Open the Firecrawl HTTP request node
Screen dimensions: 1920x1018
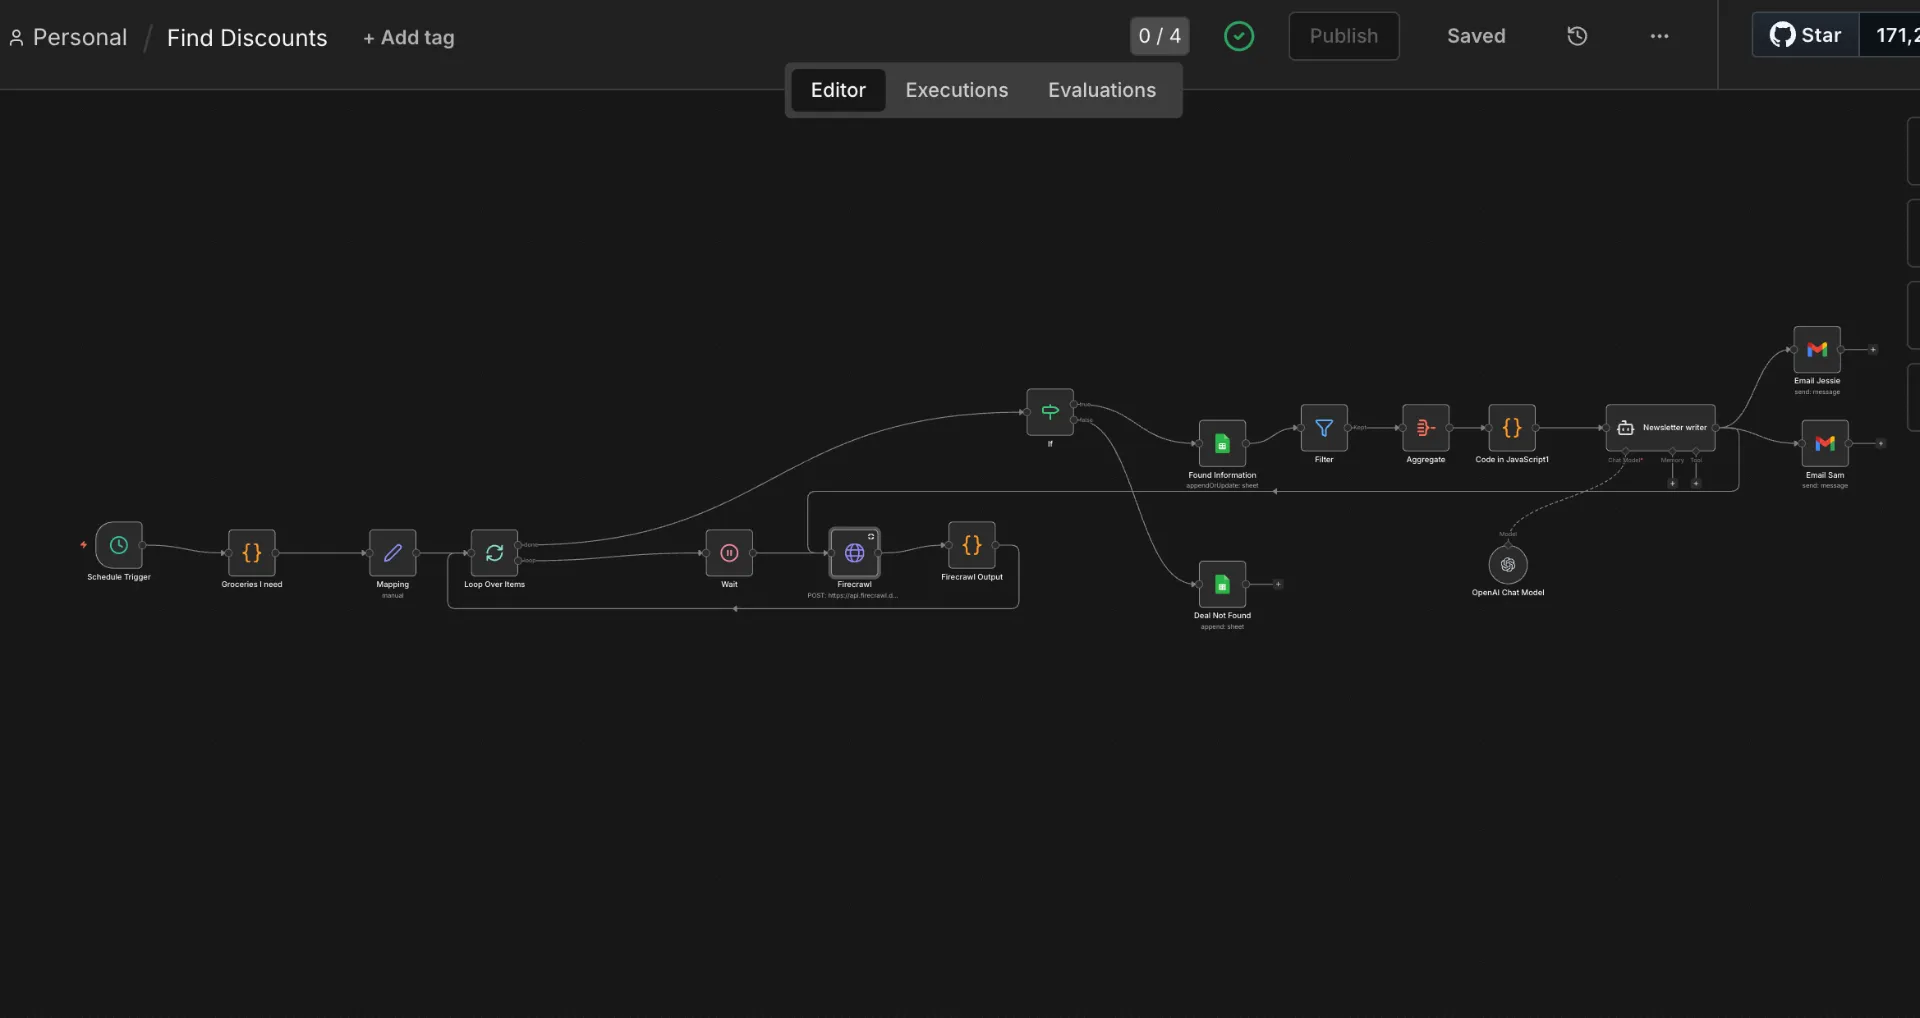pyautogui.click(x=854, y=552)
